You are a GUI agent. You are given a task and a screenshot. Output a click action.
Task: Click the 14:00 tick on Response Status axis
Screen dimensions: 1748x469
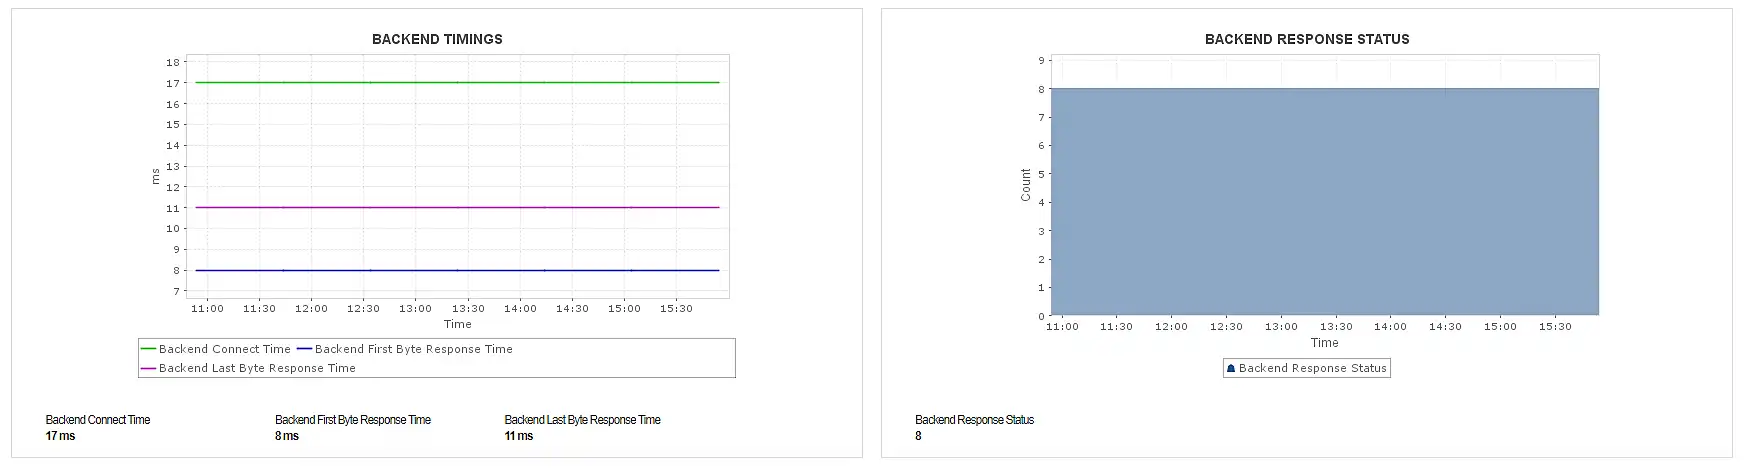coord(1390,327)
